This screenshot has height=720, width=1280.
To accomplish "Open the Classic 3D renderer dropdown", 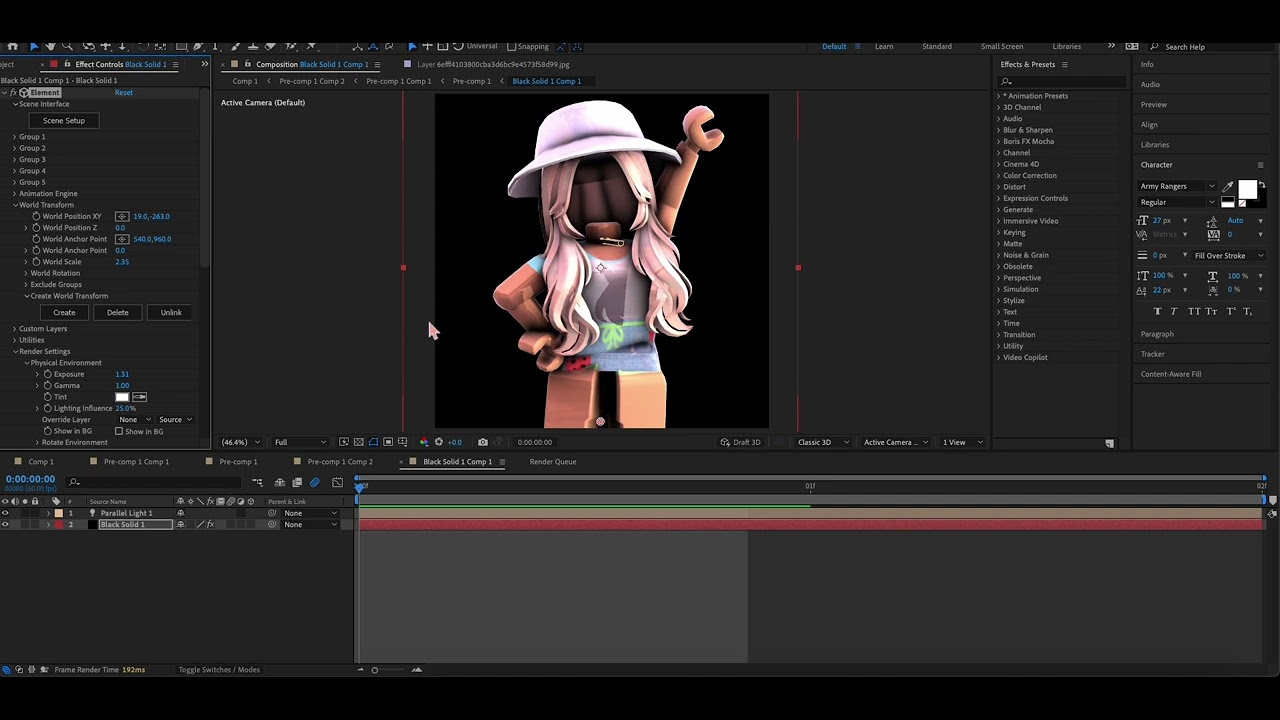I will 823,442.
